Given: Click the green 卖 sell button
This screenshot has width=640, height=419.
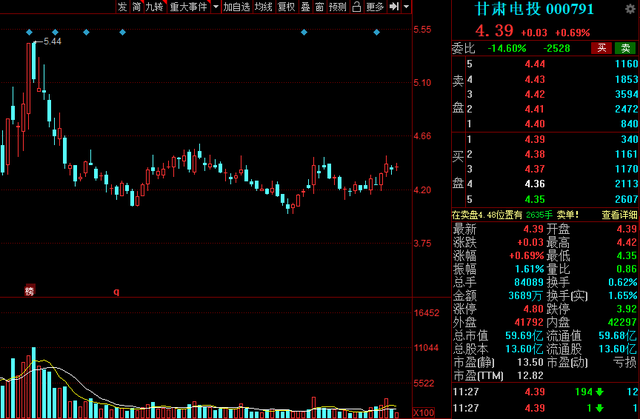Looking at the screenshot, I should [625, 48].
